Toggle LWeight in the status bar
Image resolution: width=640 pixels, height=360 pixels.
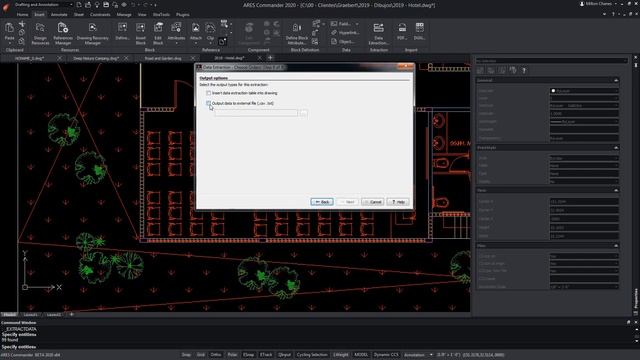point(341,355)
